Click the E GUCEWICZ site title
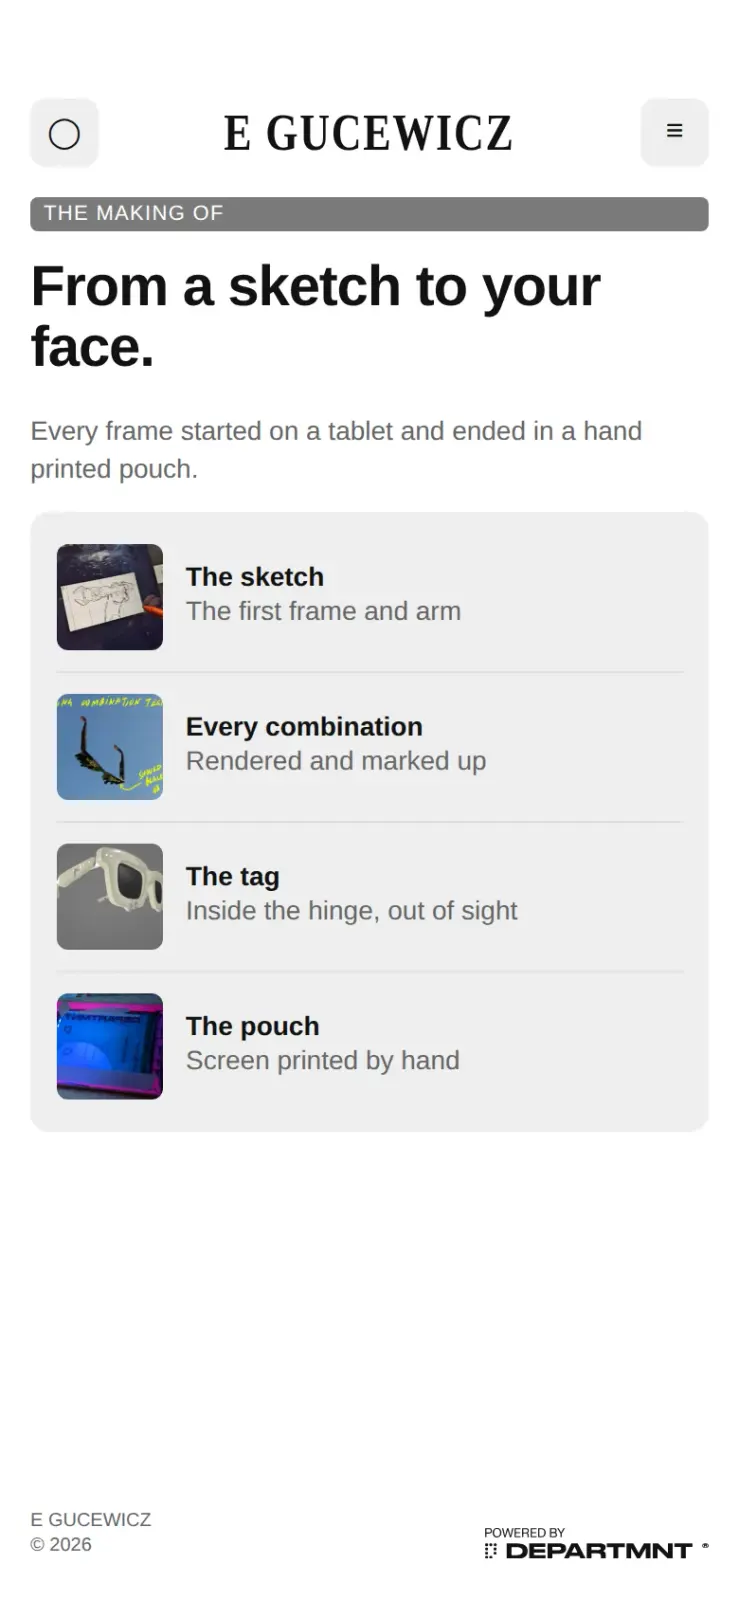This screenshot has width=739, height=1600. click(x=368, y=133)
